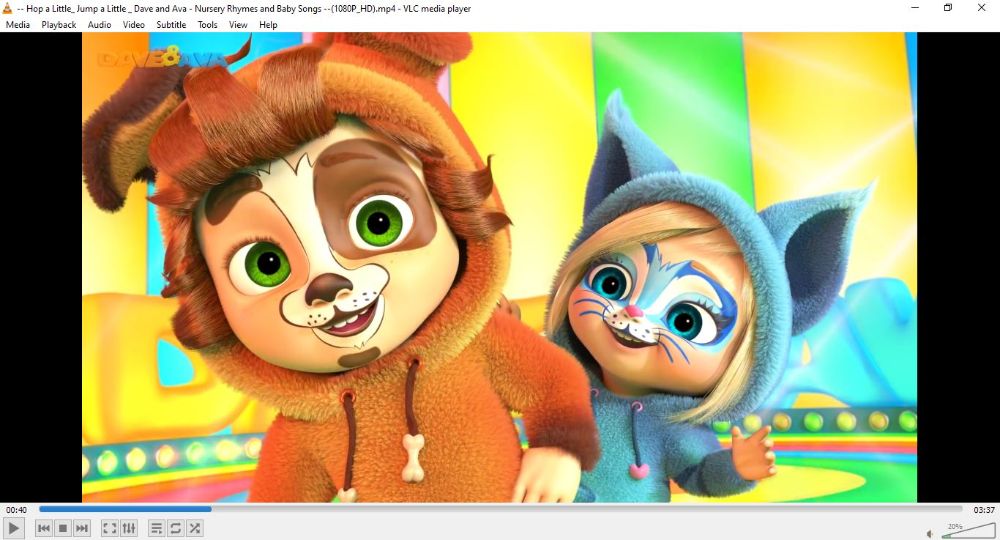Skip to next media track
The height and width of the screenshot is (540, 1000).
(82, 528)
